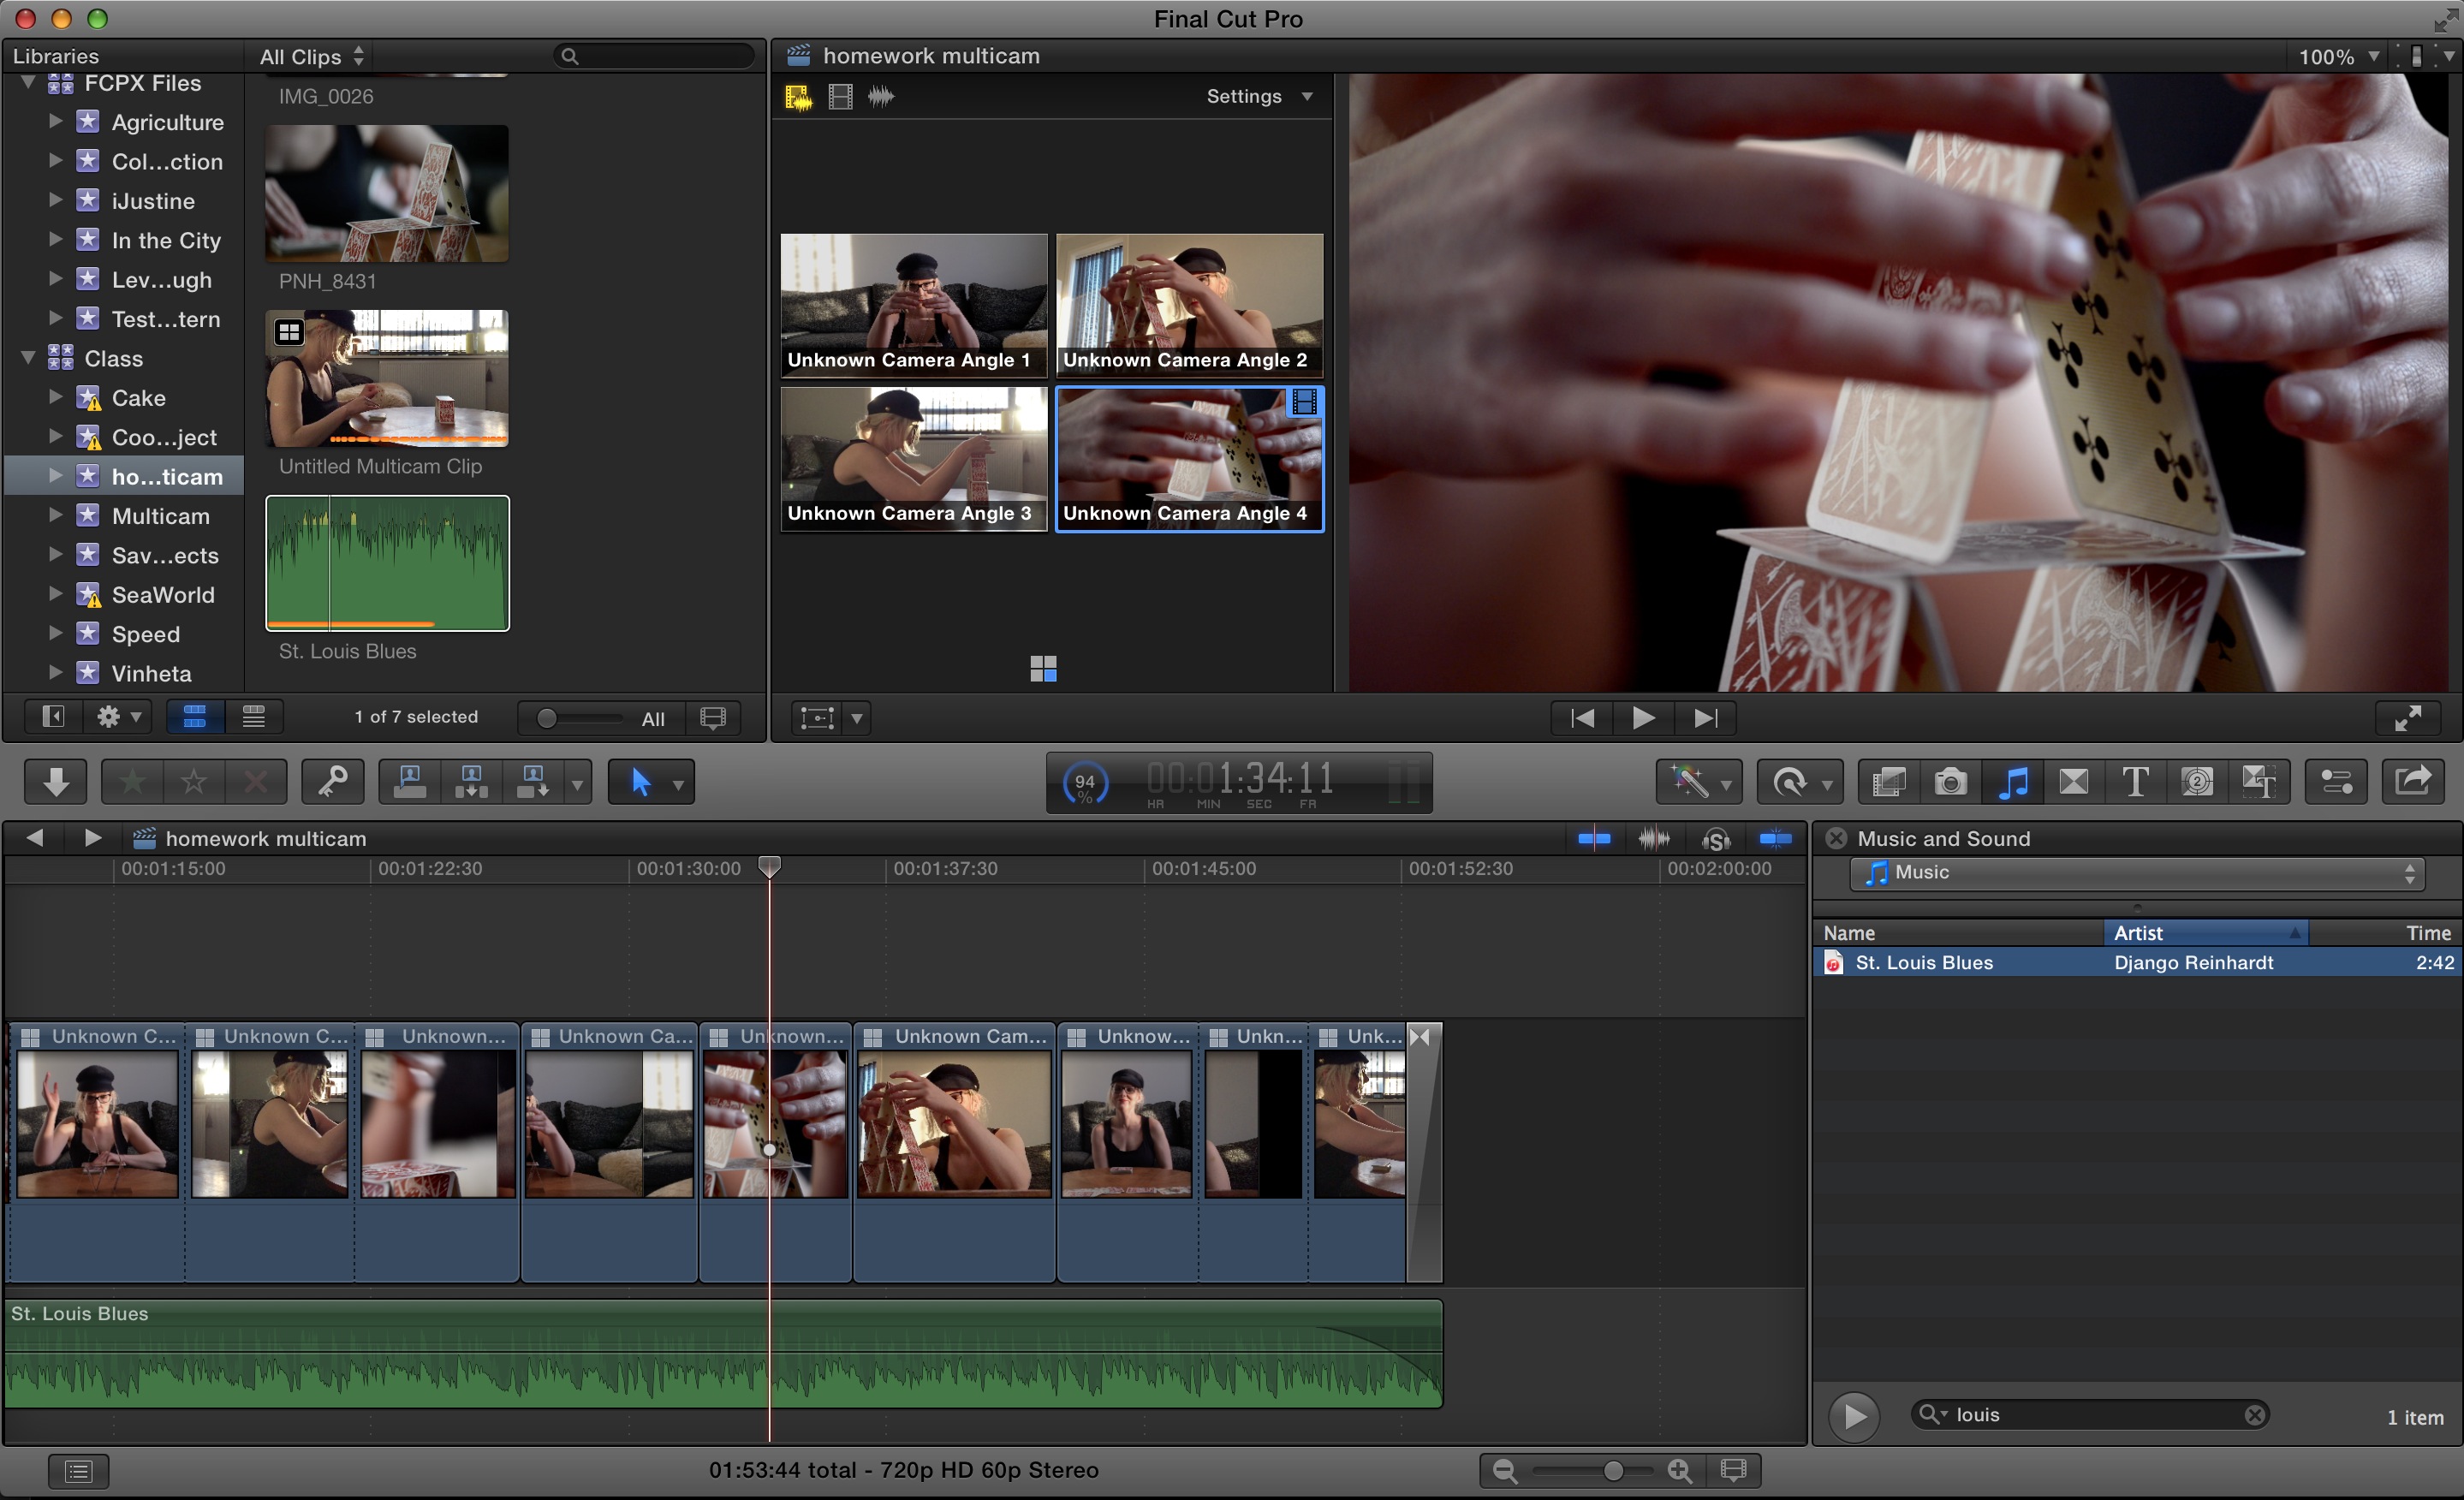The height and width of the screenshot is (1500, 2464).
Task: Connect clip to primary storyline button
Action: point(410,781)
